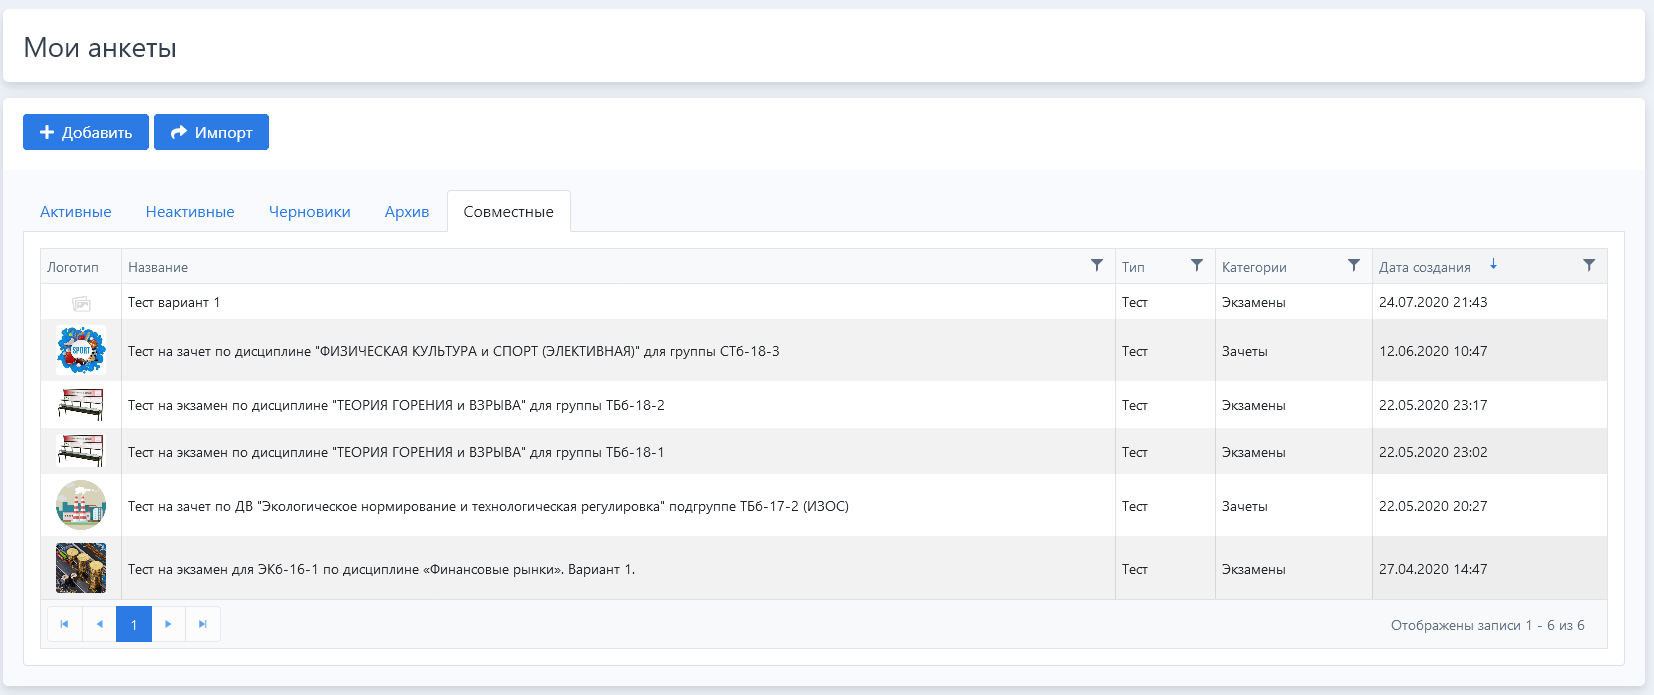Click the Финансовые рынки test logo thumbnail

(x=81, y=568)
